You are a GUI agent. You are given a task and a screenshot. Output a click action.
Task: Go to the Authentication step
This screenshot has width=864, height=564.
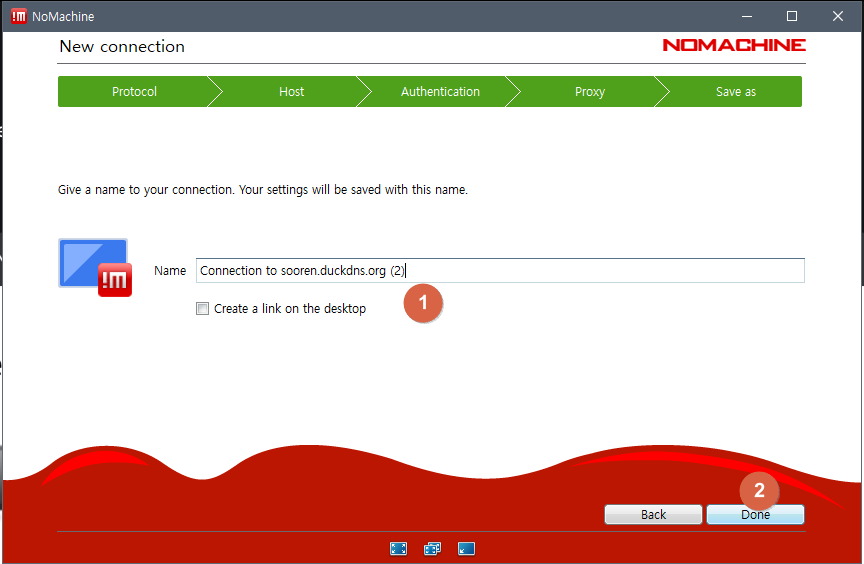click(440, 91)
